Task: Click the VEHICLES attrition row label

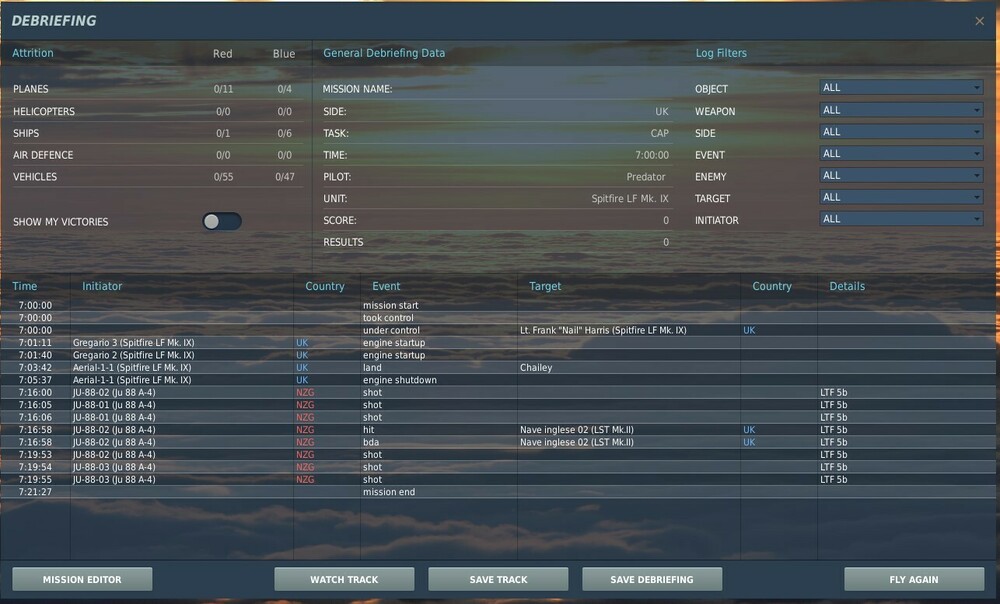Action: 35,177
